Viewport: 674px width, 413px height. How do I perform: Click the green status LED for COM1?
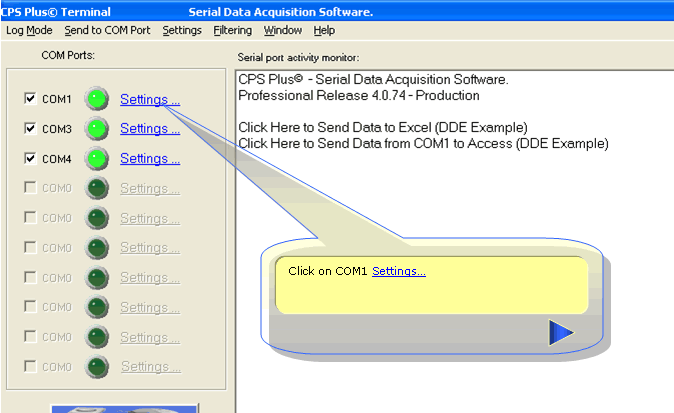click(x=96, y=99)
